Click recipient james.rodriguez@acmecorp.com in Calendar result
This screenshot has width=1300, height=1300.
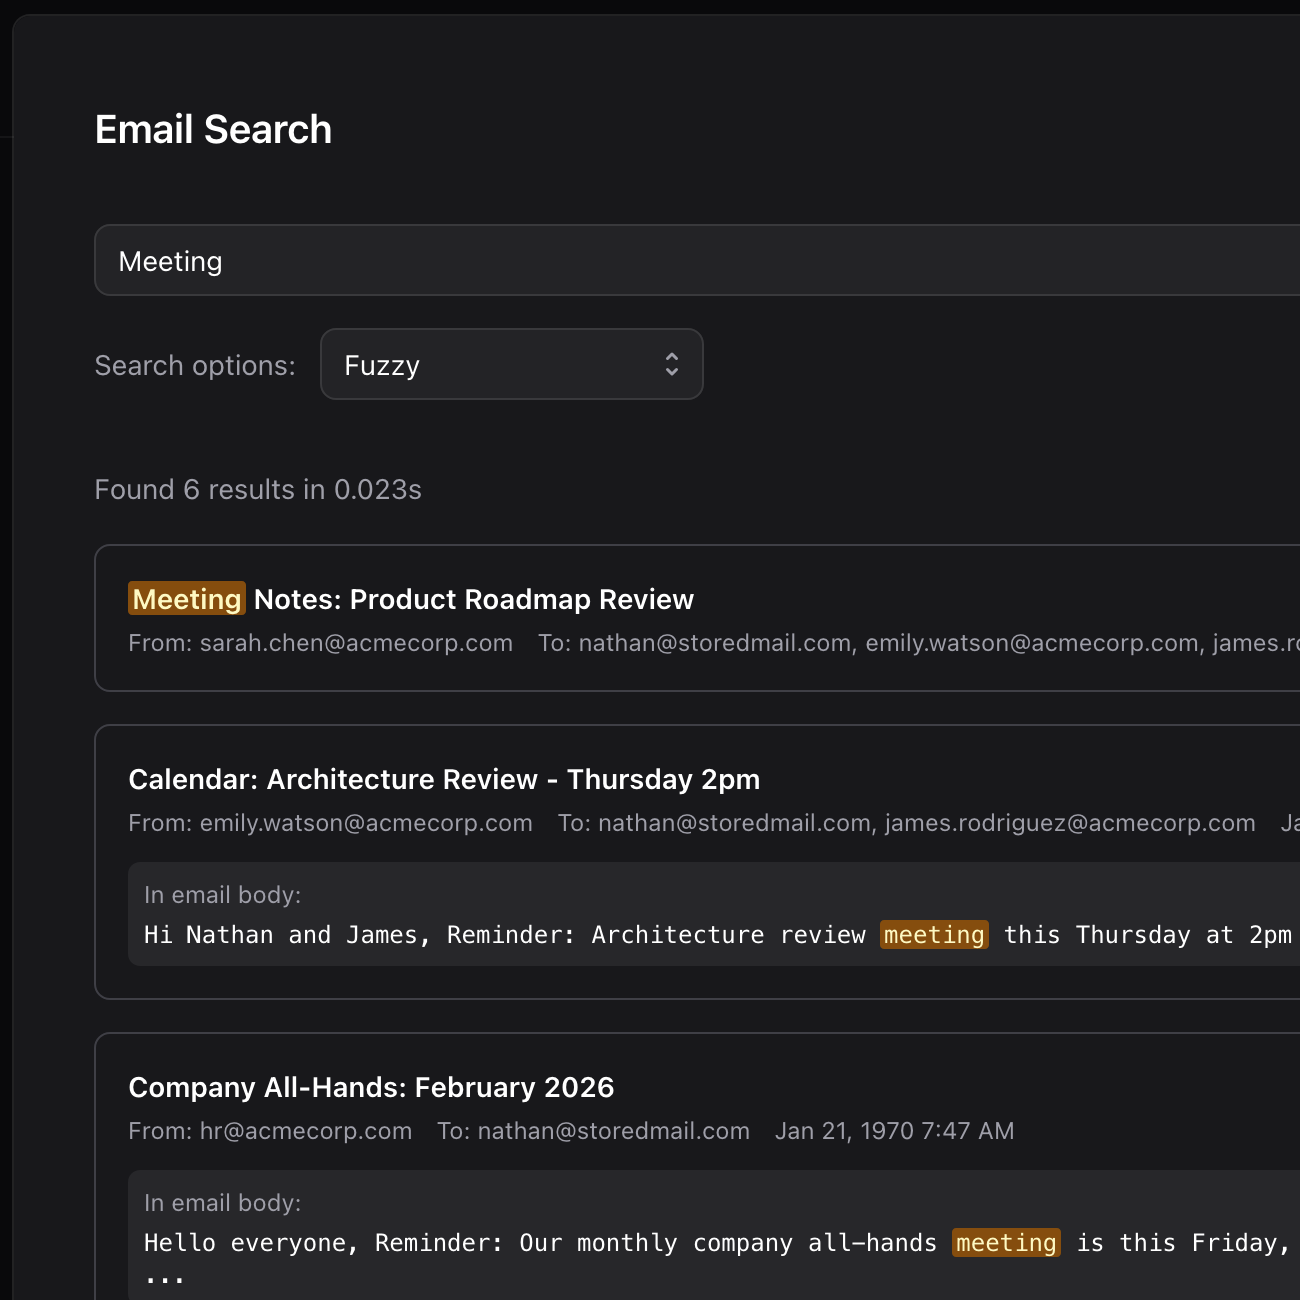pyautogui.click(x=1070, y=823)
